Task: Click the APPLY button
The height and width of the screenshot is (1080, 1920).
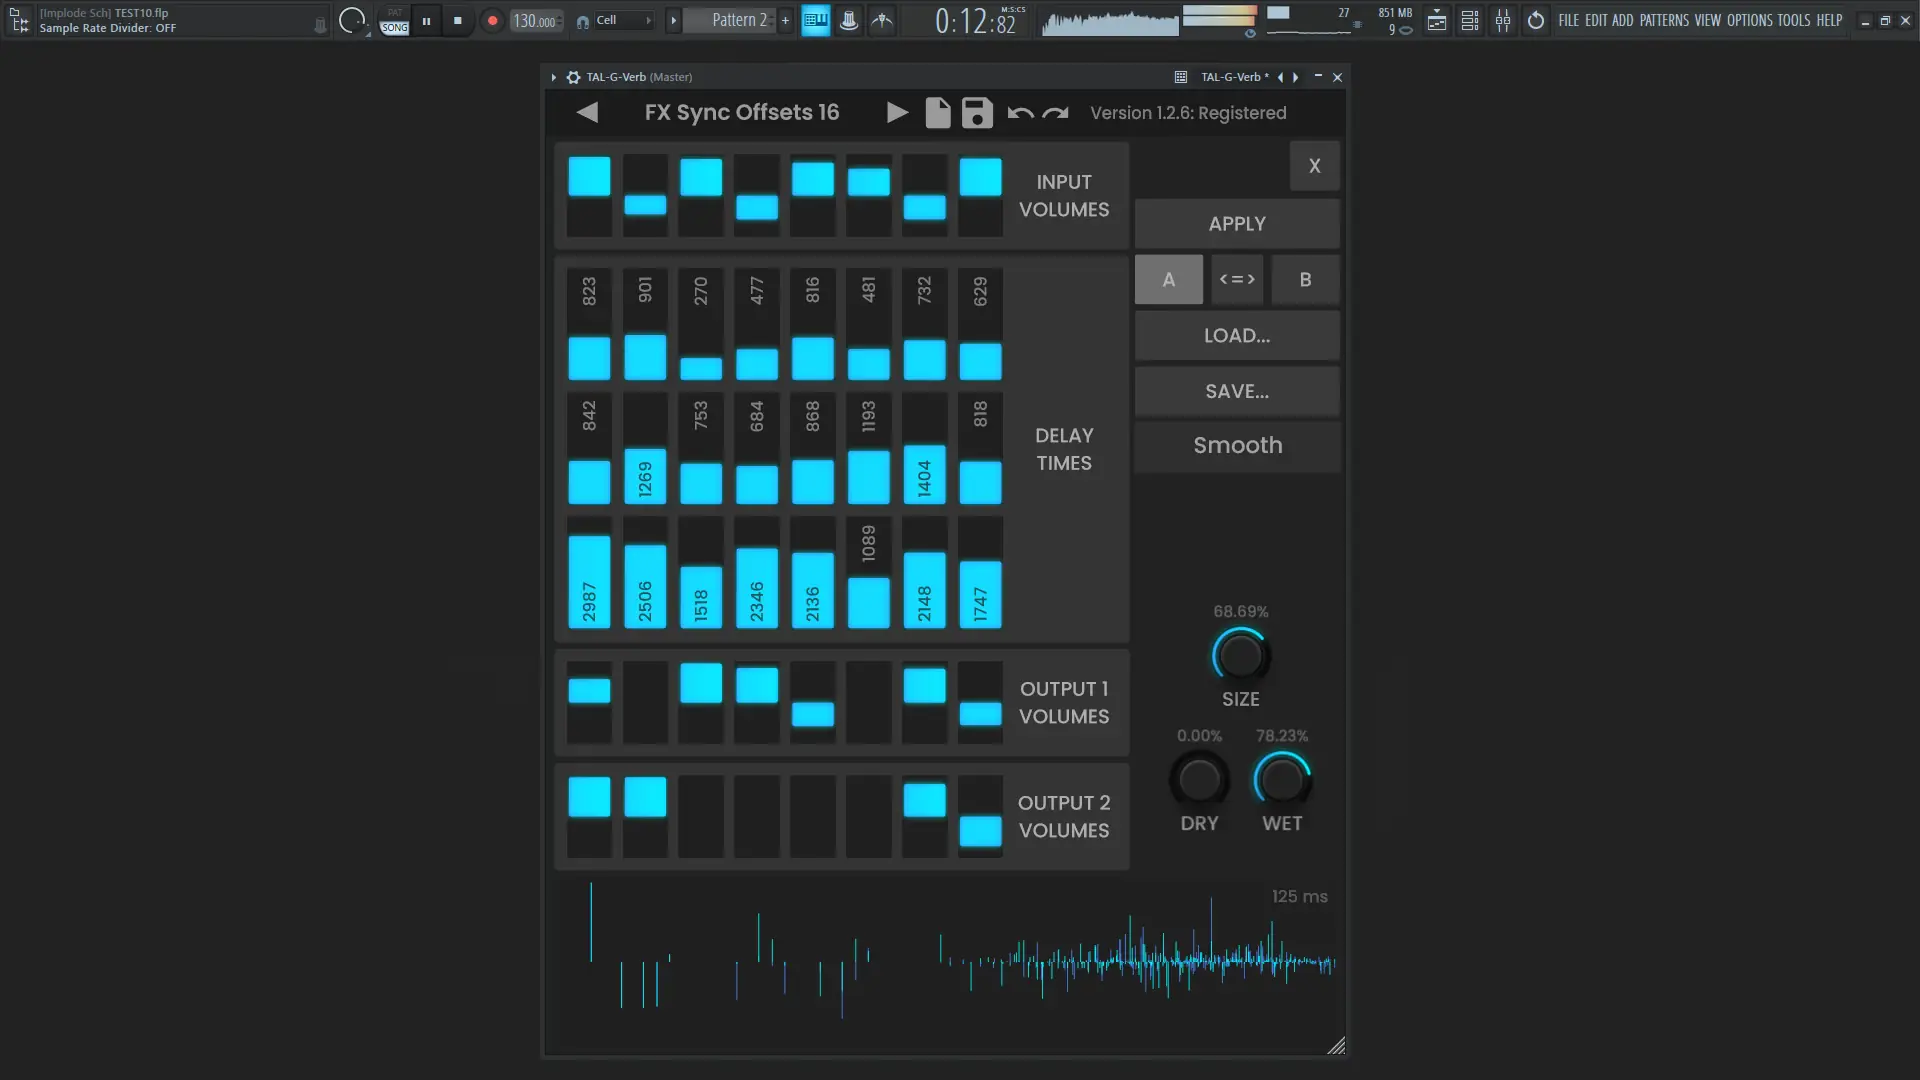Action: tap(1237, 224)
